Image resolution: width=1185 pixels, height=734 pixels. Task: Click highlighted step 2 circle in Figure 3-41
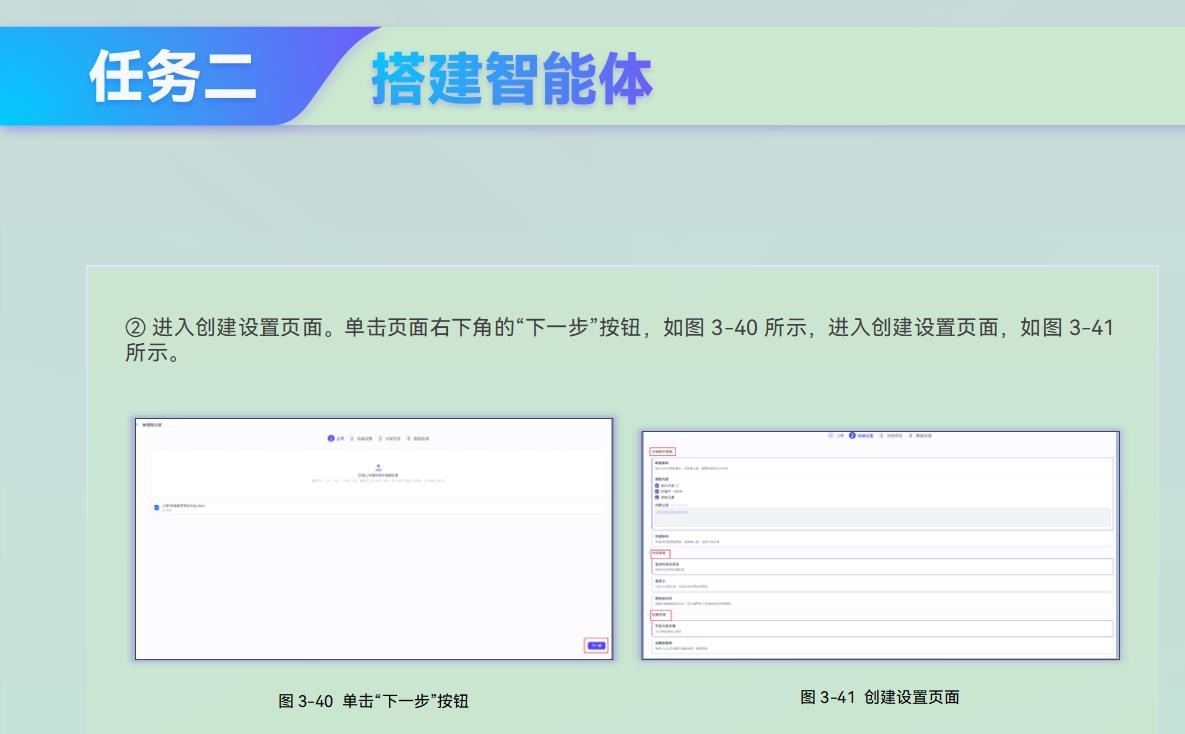[852, 435]
